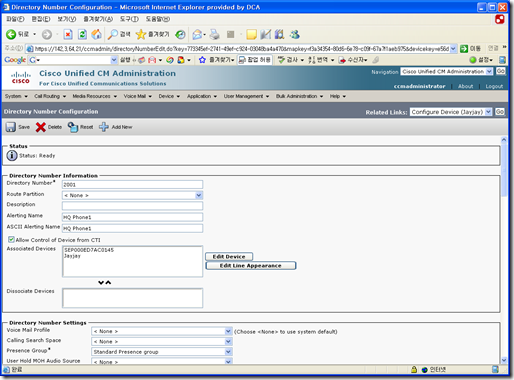This screenshot has width=514, height=380.
Task: Open the Route Partition dropdown
Action: point(199,195)
